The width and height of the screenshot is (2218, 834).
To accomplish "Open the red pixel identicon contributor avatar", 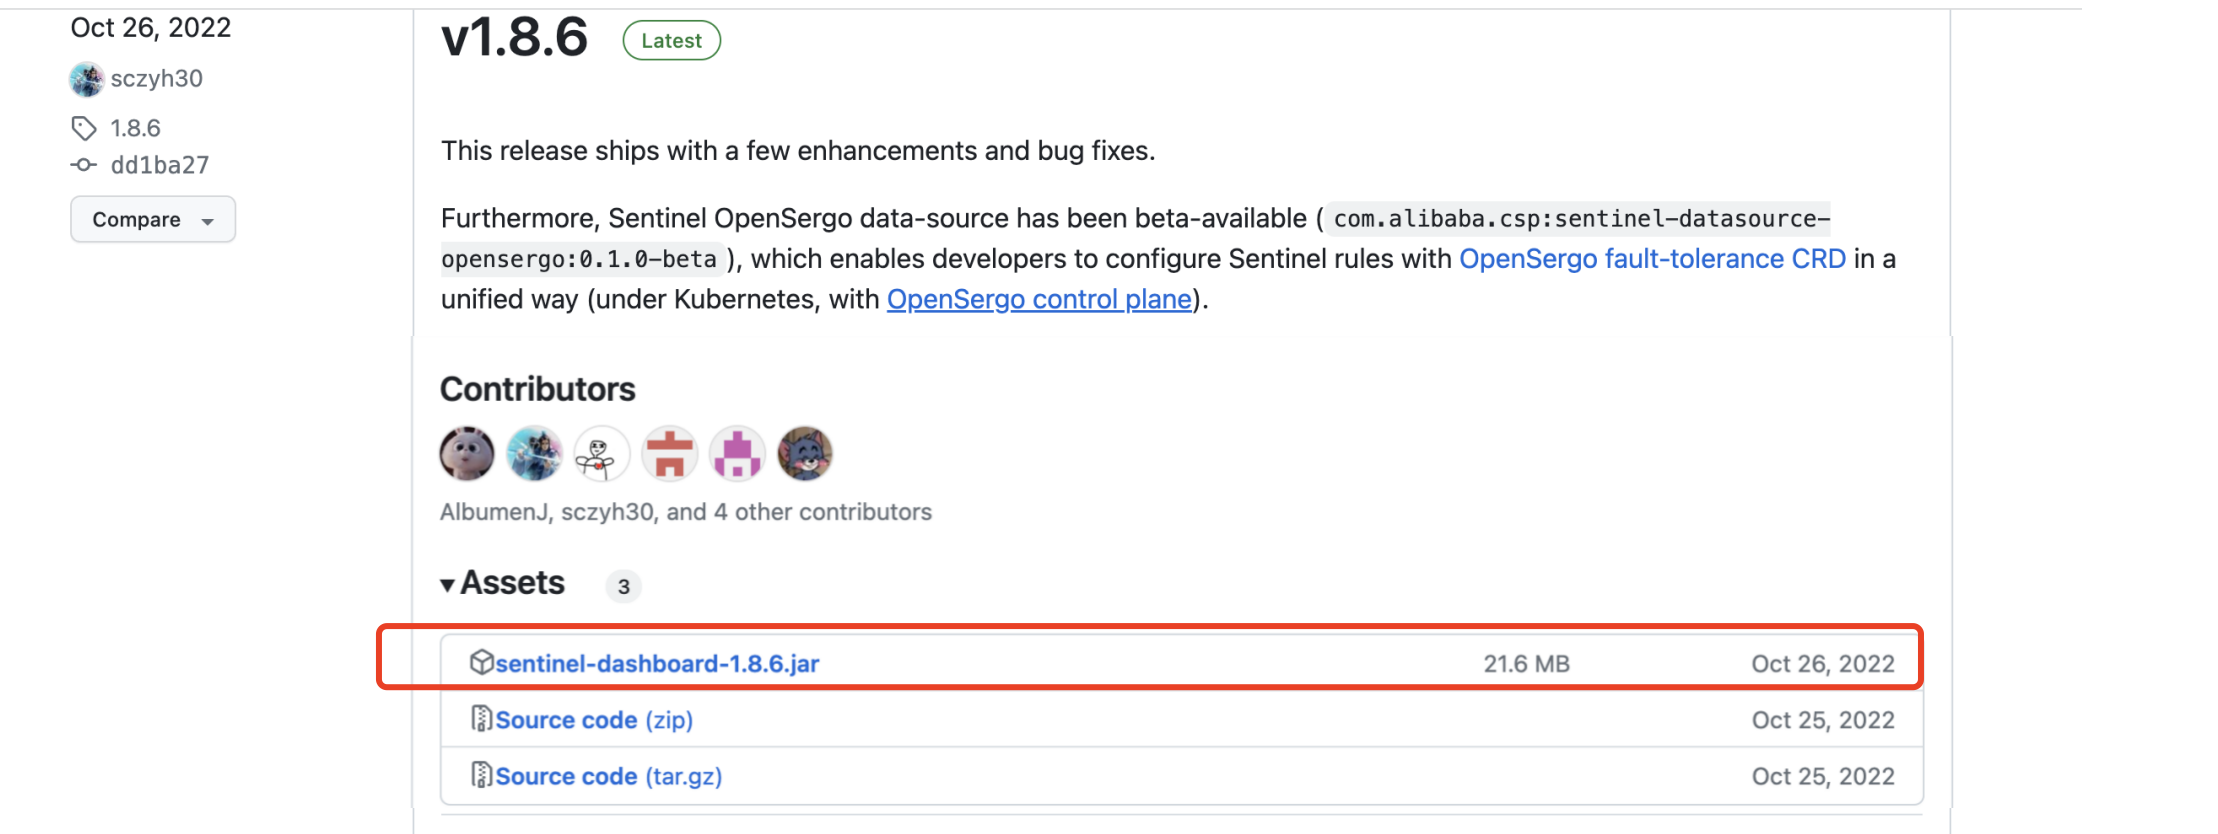I will (x=669, y=453).
